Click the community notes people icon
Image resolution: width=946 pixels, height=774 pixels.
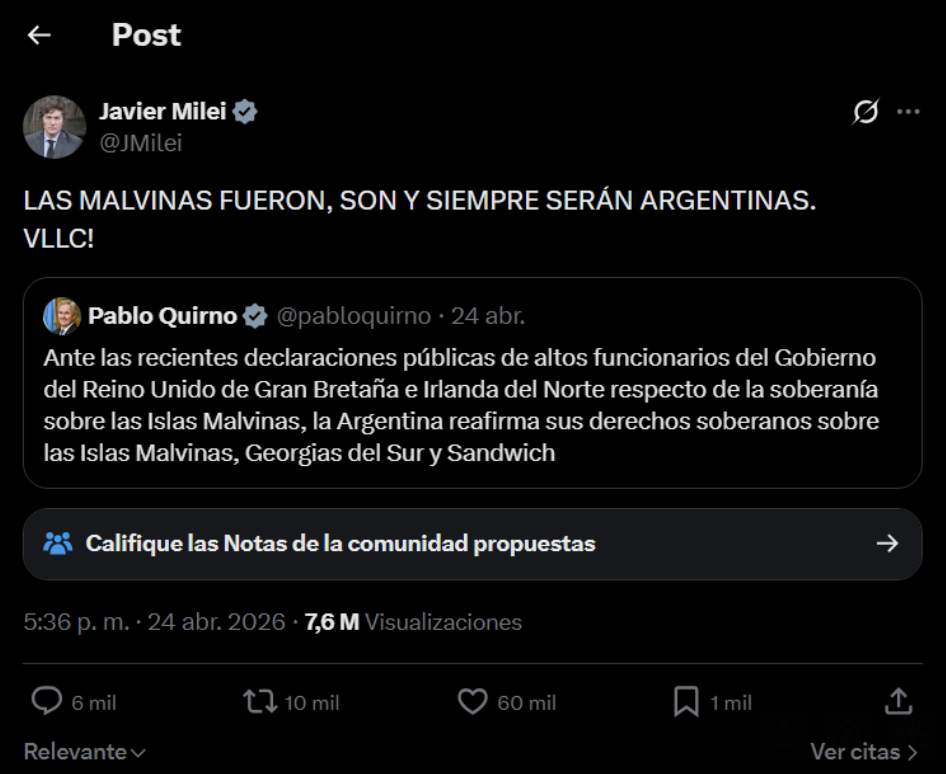(58, 544)
